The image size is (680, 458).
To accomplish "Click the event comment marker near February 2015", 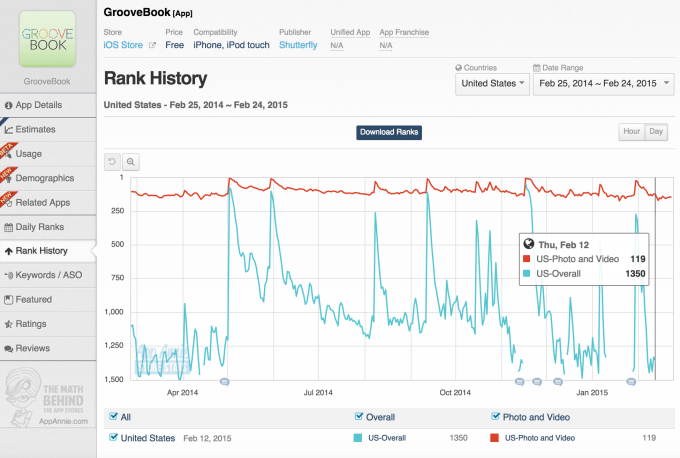I will pos(631,382).
